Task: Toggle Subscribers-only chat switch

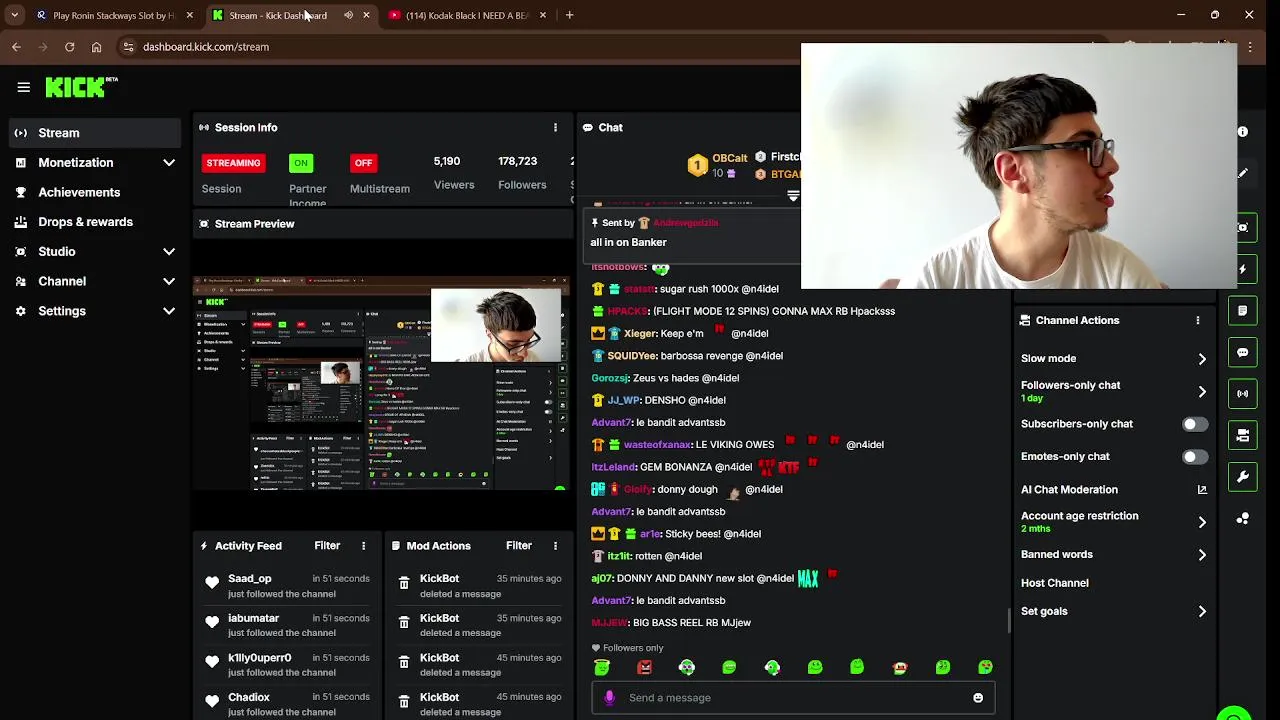Action: [1195, 424]
